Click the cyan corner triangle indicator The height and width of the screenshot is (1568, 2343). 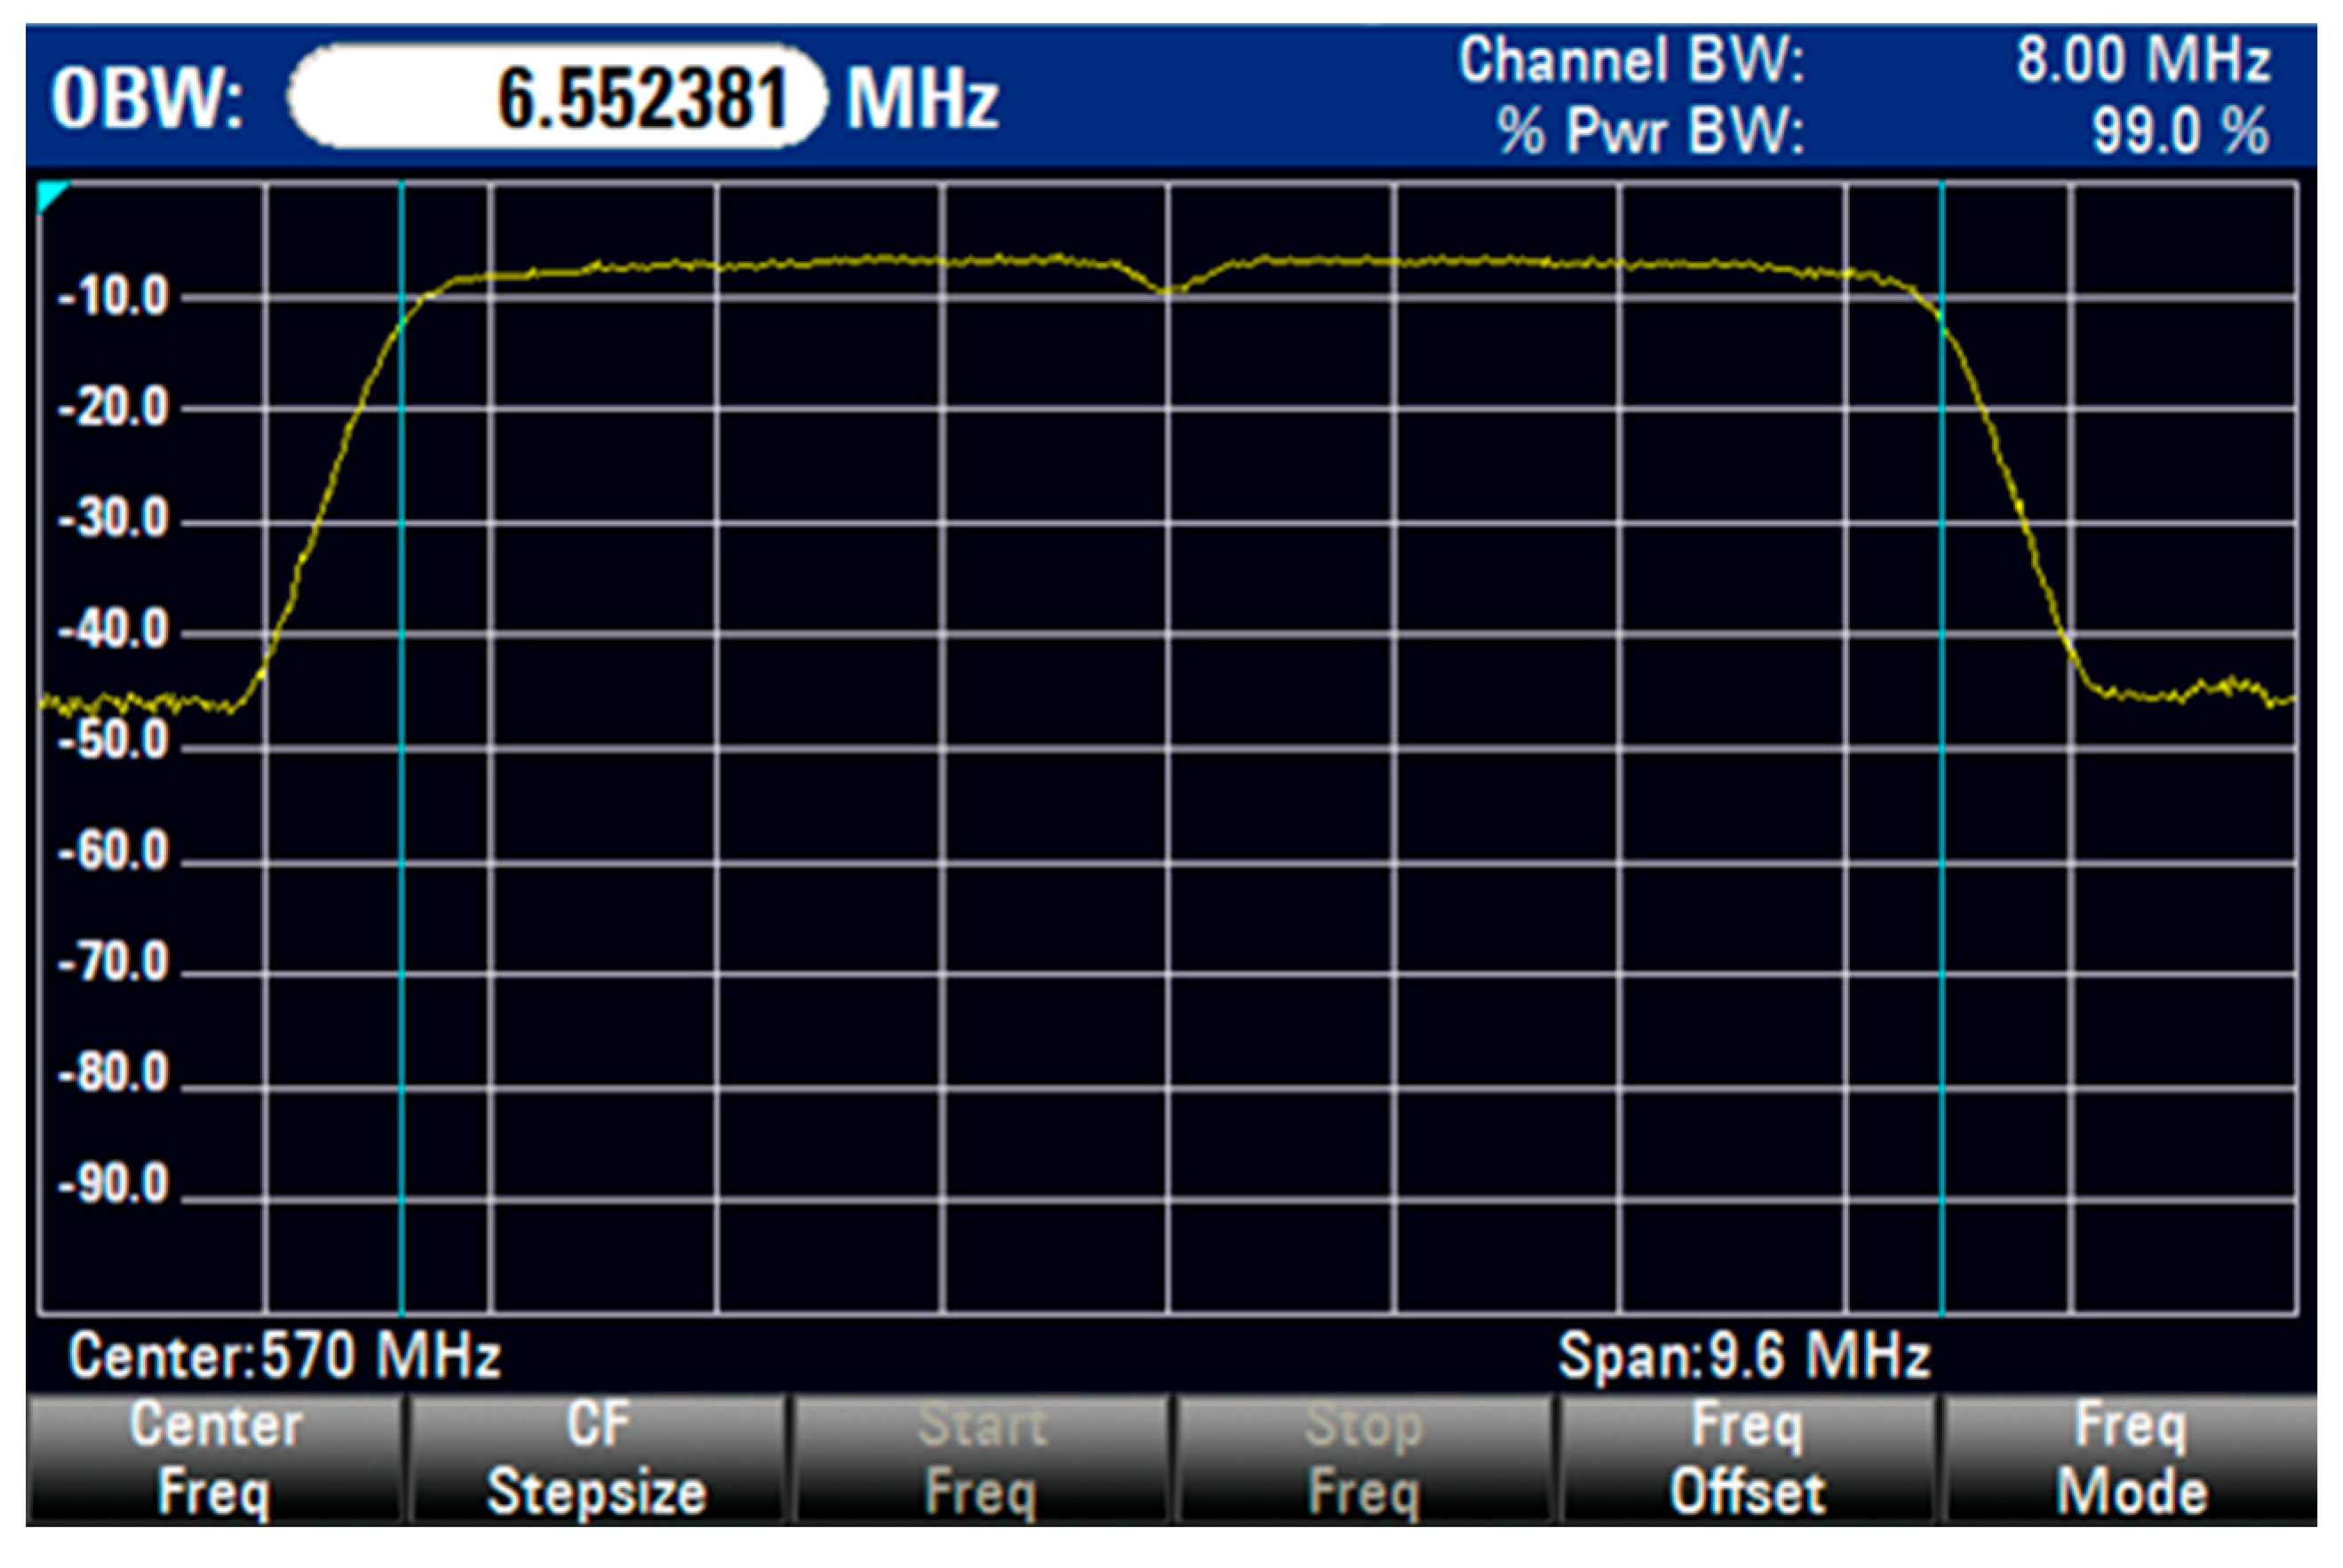pos(49,194)
